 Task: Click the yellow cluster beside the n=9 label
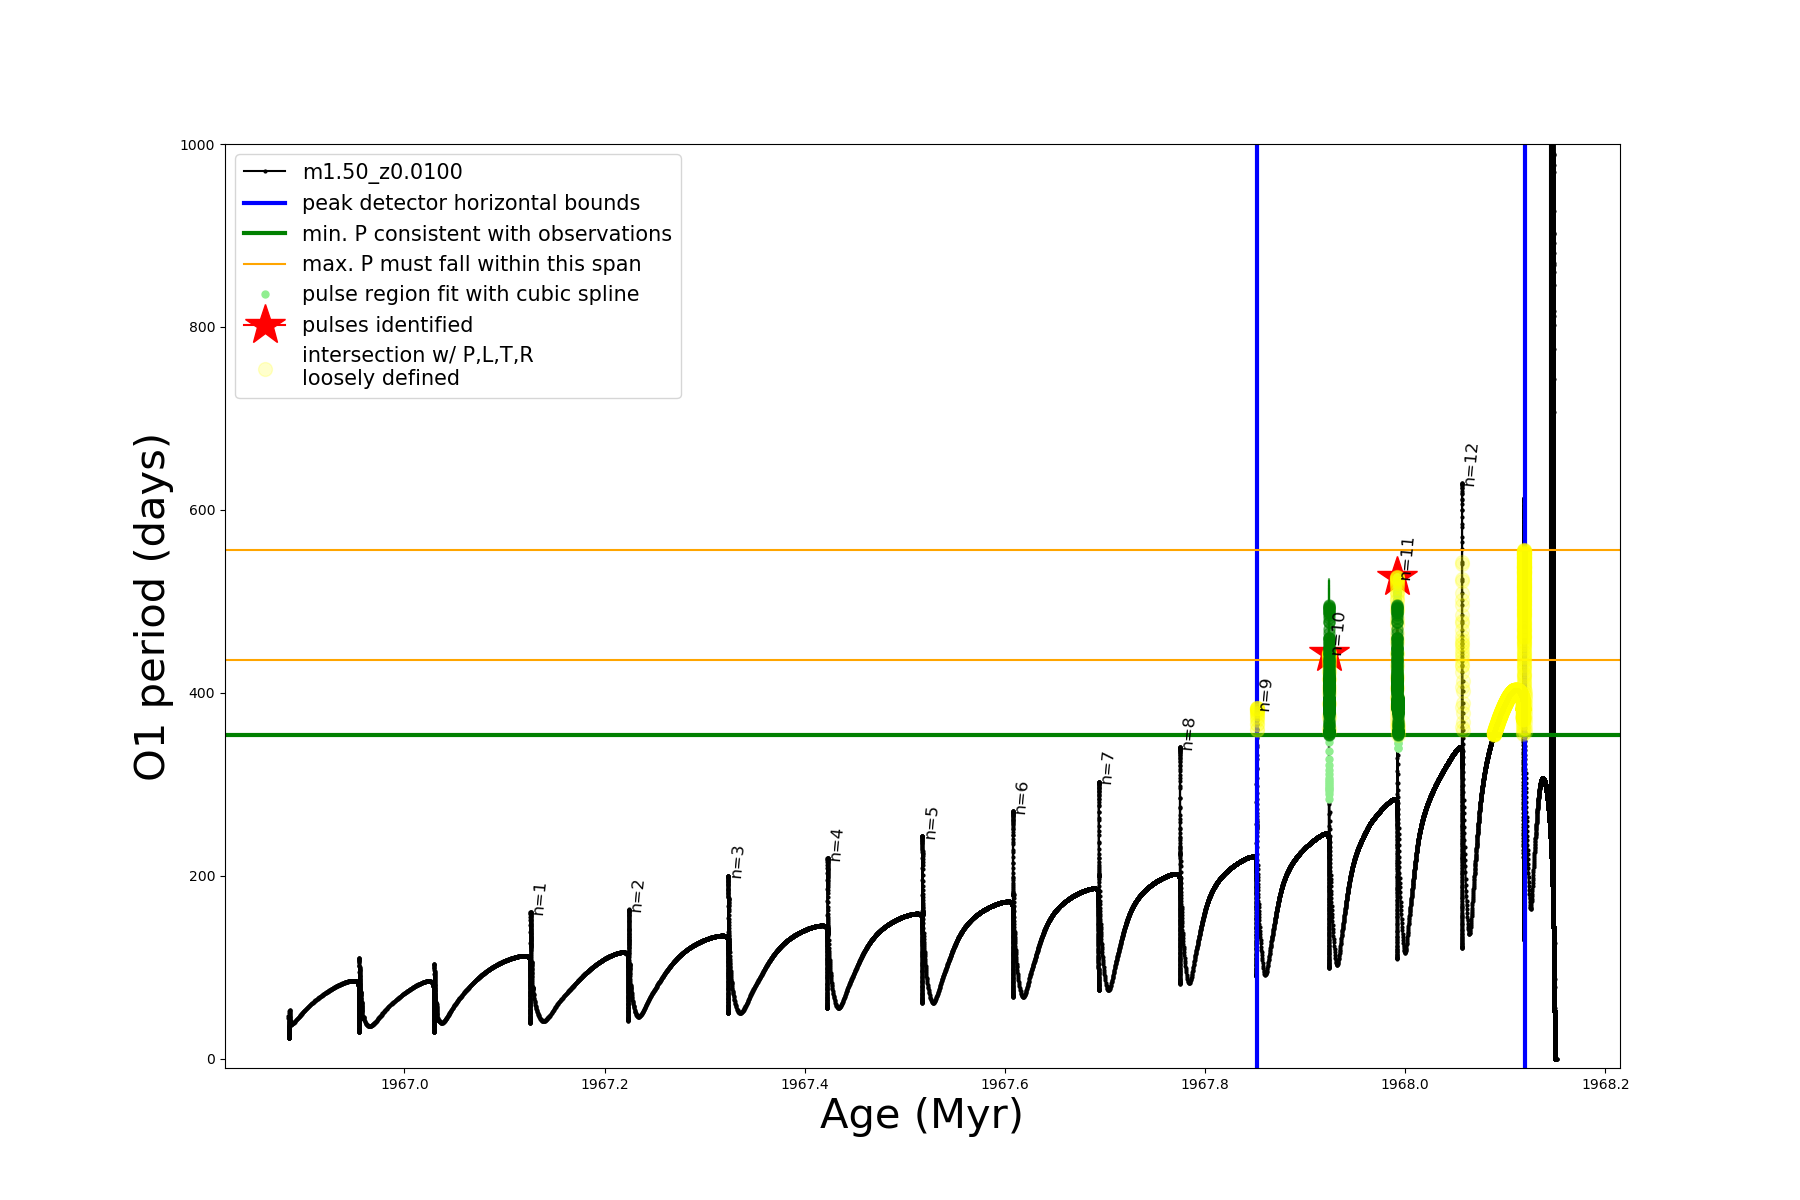click(1257, 717)
